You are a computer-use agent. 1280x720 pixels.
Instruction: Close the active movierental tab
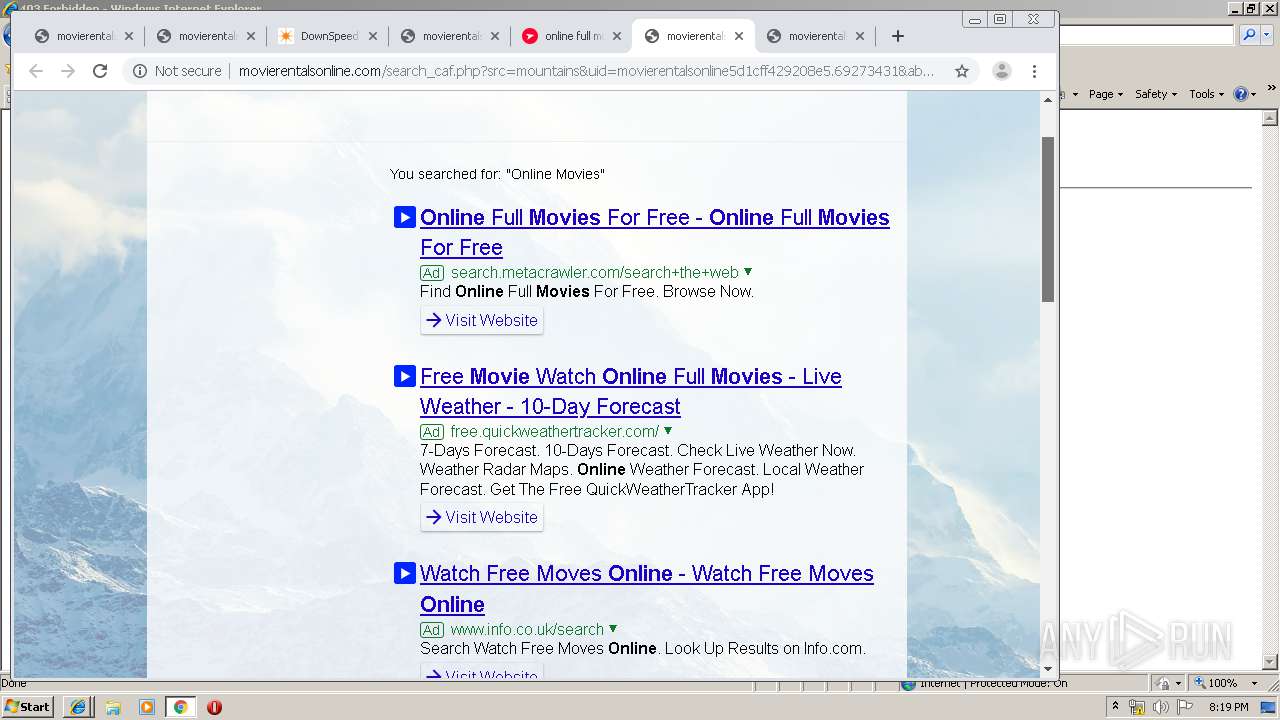click(739, 36)
